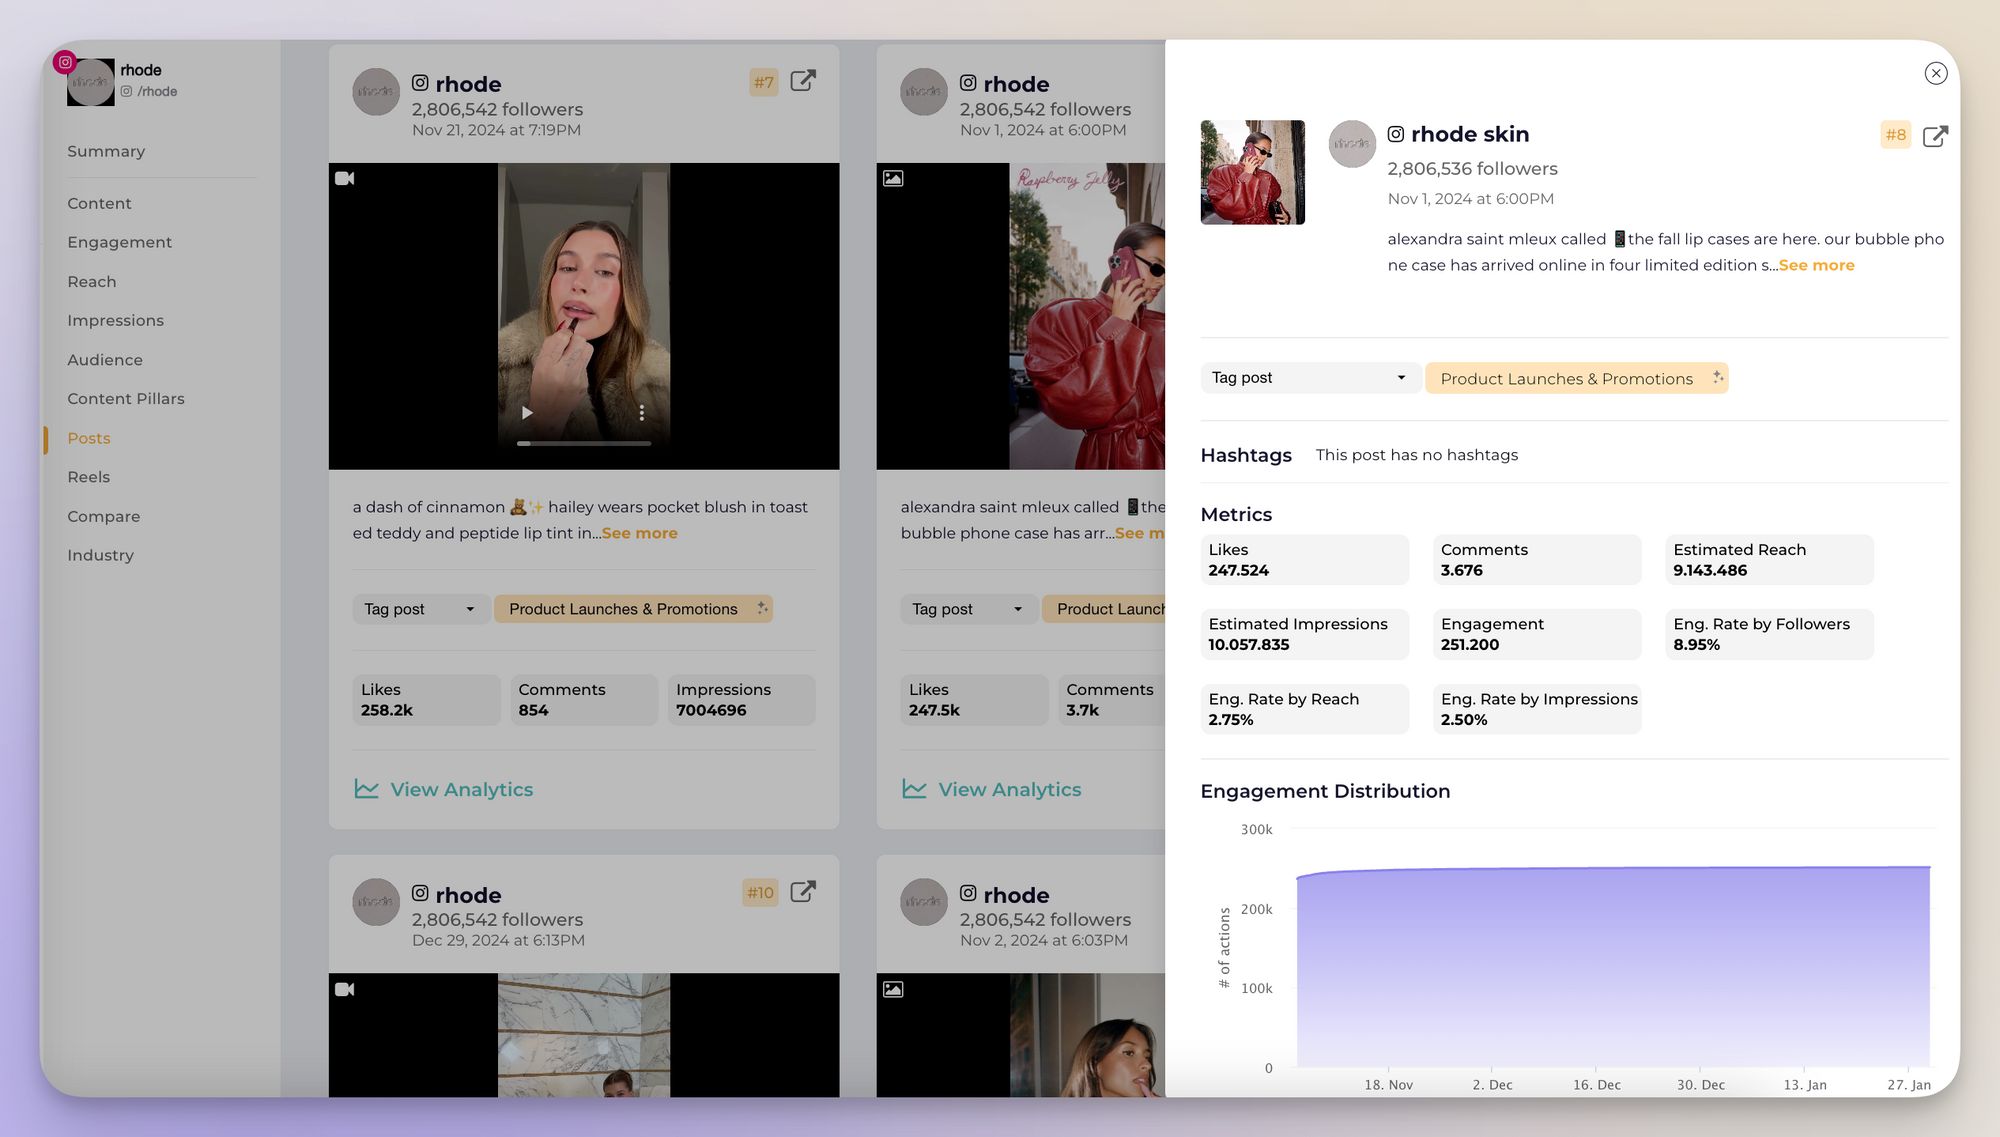2000x1137 pixels.
Task: Click the Instagram badge on sidebar profile
Action: (65, 62)
